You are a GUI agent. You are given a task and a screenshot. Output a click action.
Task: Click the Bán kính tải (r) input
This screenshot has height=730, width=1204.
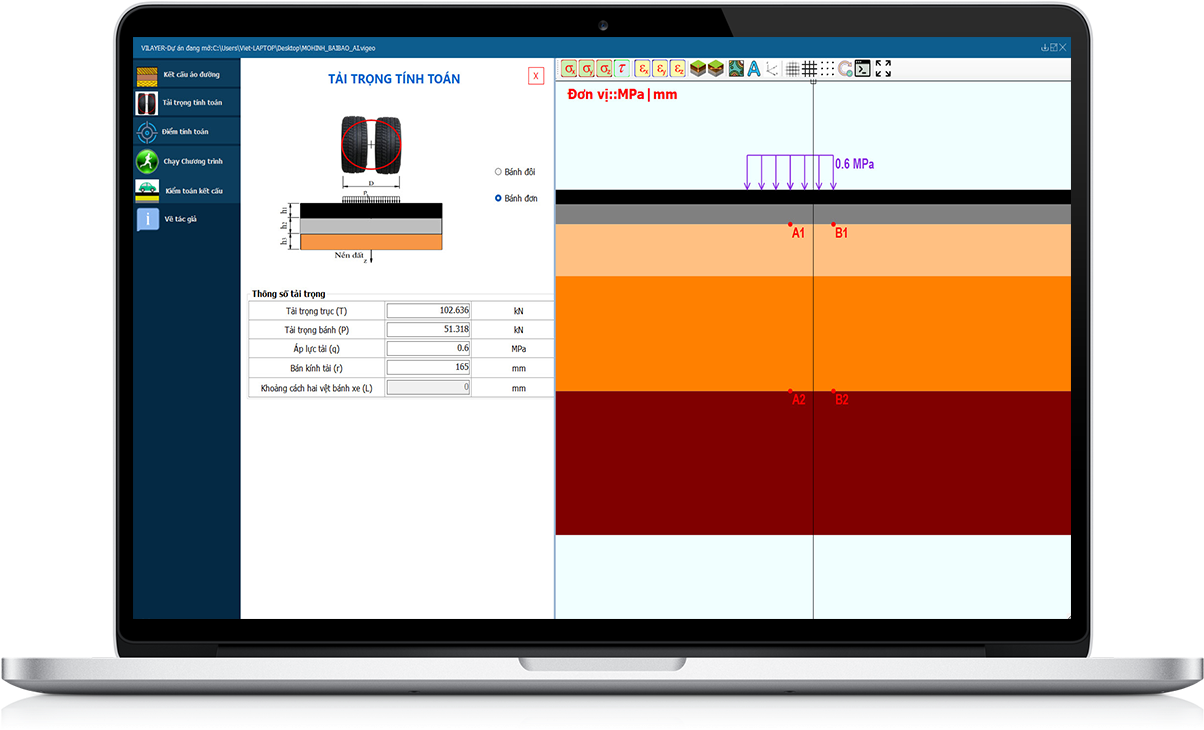(428, 368)
